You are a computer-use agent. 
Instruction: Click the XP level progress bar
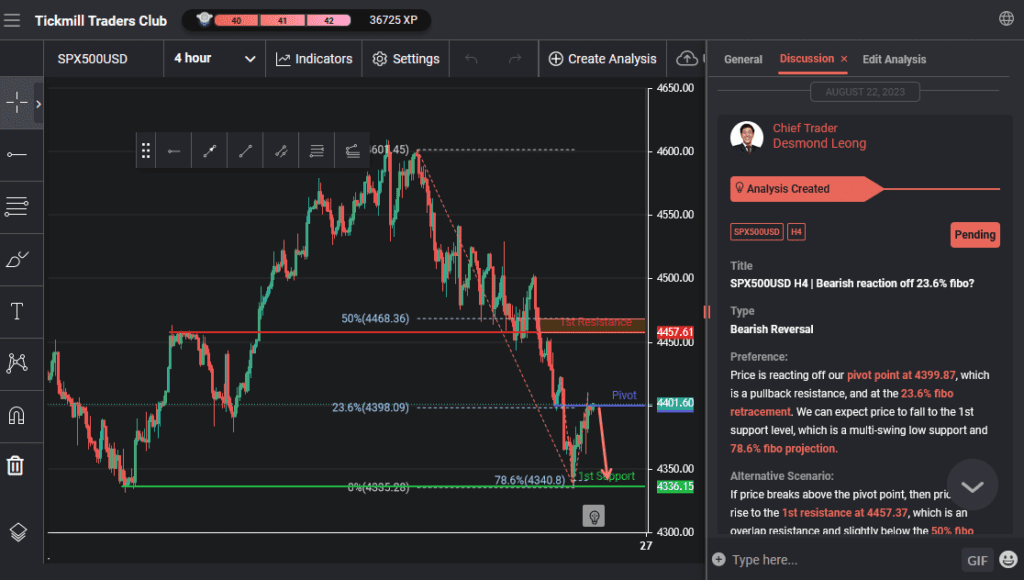pos(282,20)
